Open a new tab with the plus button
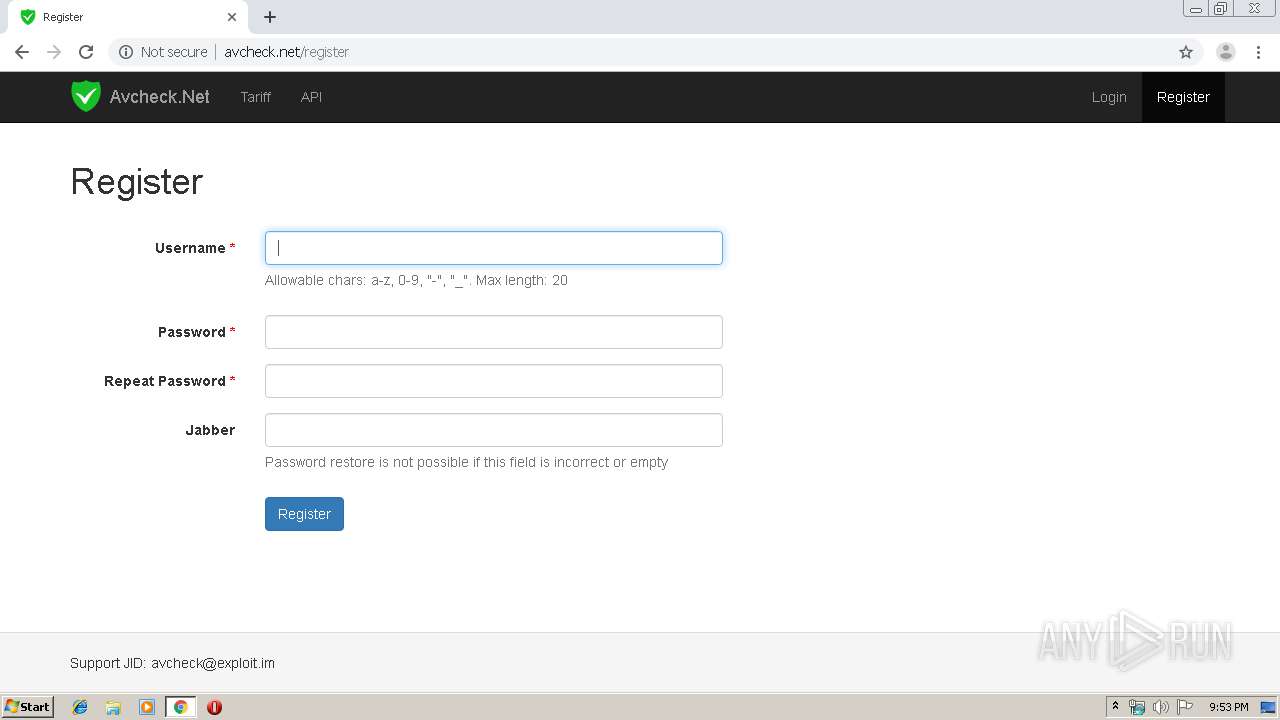This screenshot has width=1280, height=720. [270, 17]
